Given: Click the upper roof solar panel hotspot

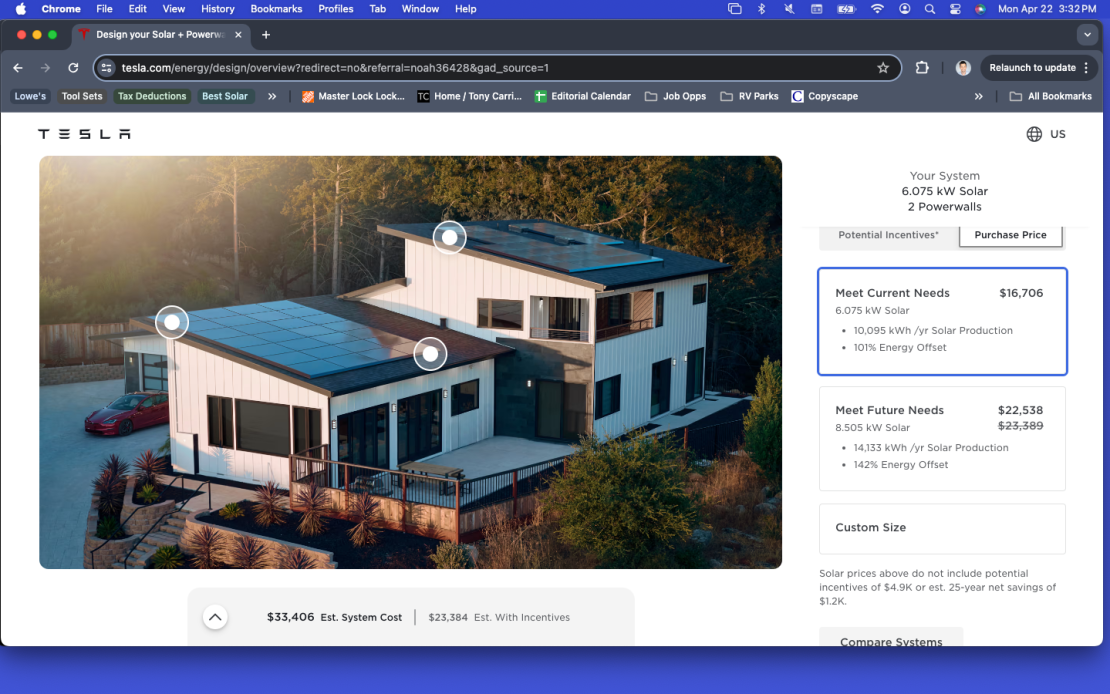Looking at the screenshot, I should [450, 238].
